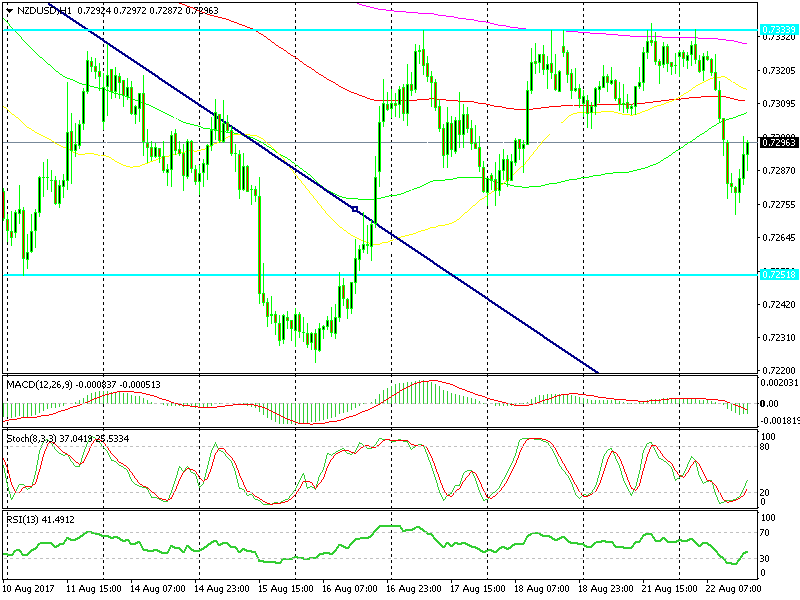Click the 0.72645 price axis label
Screen dimensions: 800x600
779,238
